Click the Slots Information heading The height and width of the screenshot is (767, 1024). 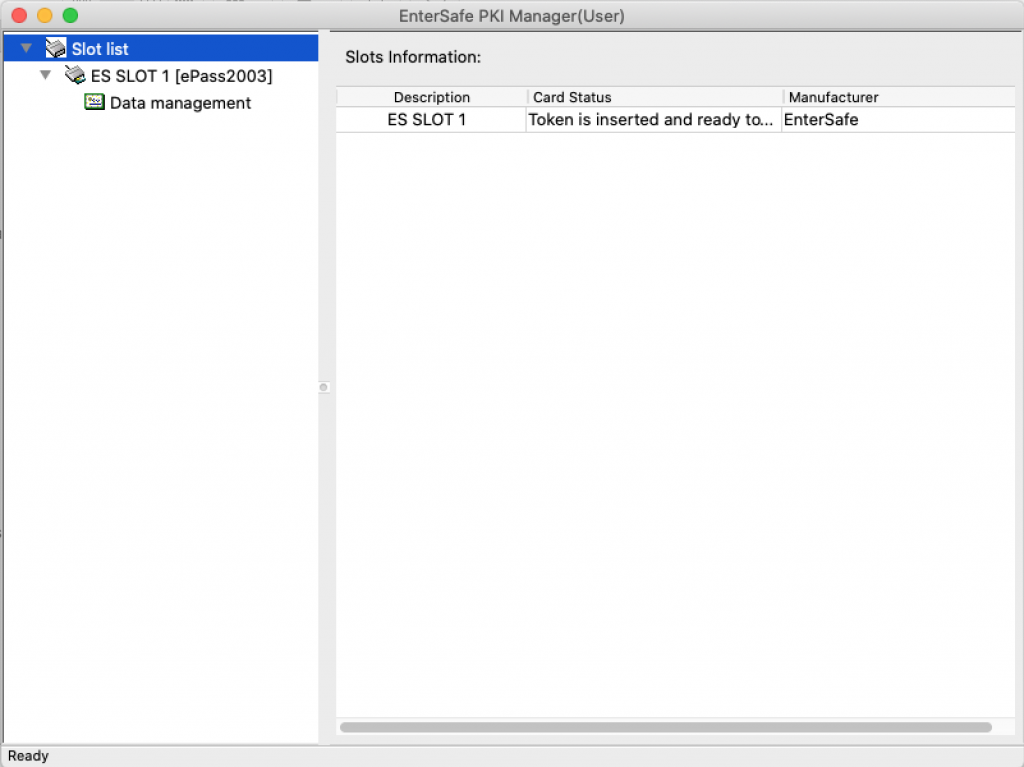point(413,57)
